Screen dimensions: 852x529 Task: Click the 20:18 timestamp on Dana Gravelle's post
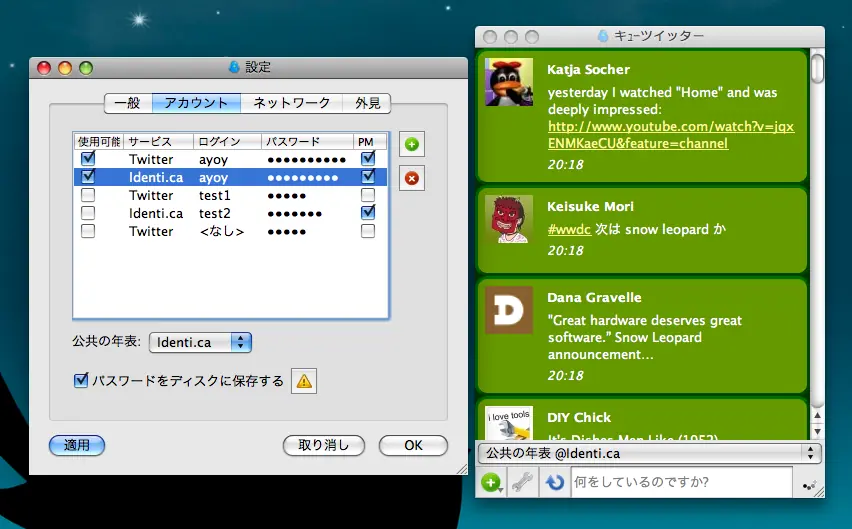pos(565,375)
